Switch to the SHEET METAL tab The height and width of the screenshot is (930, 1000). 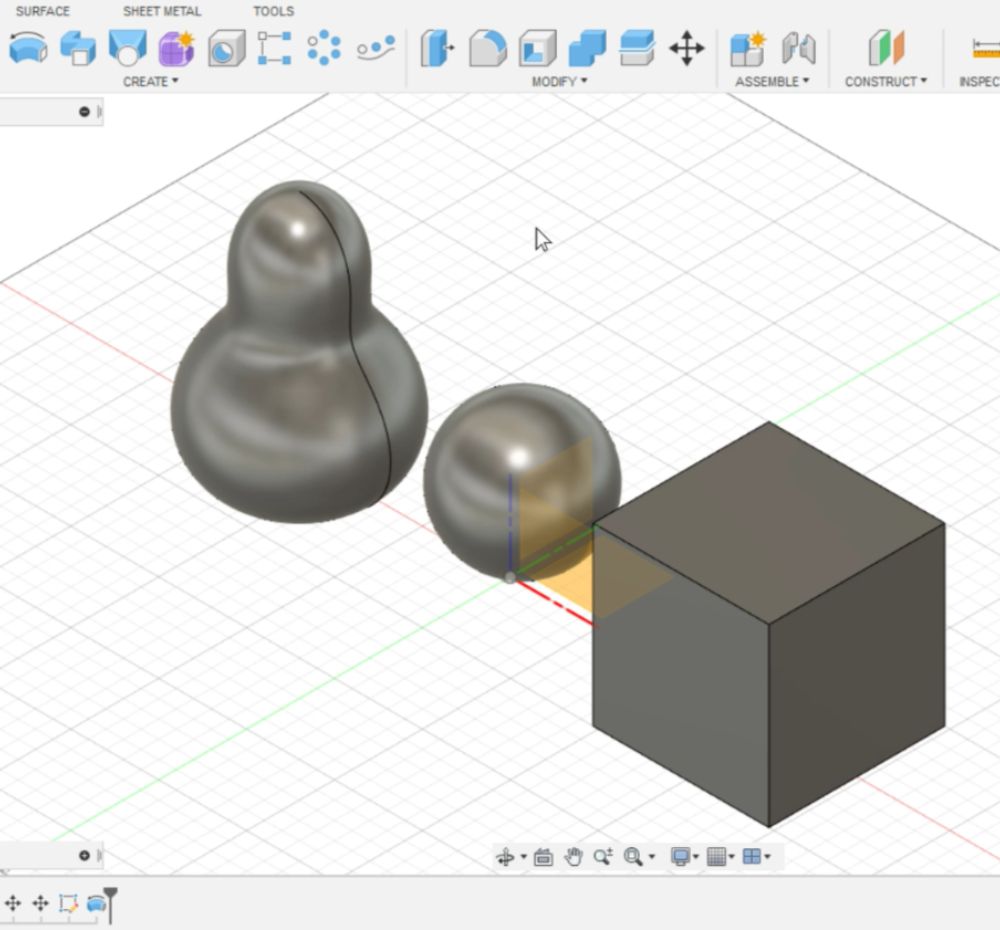click(162, 11)
